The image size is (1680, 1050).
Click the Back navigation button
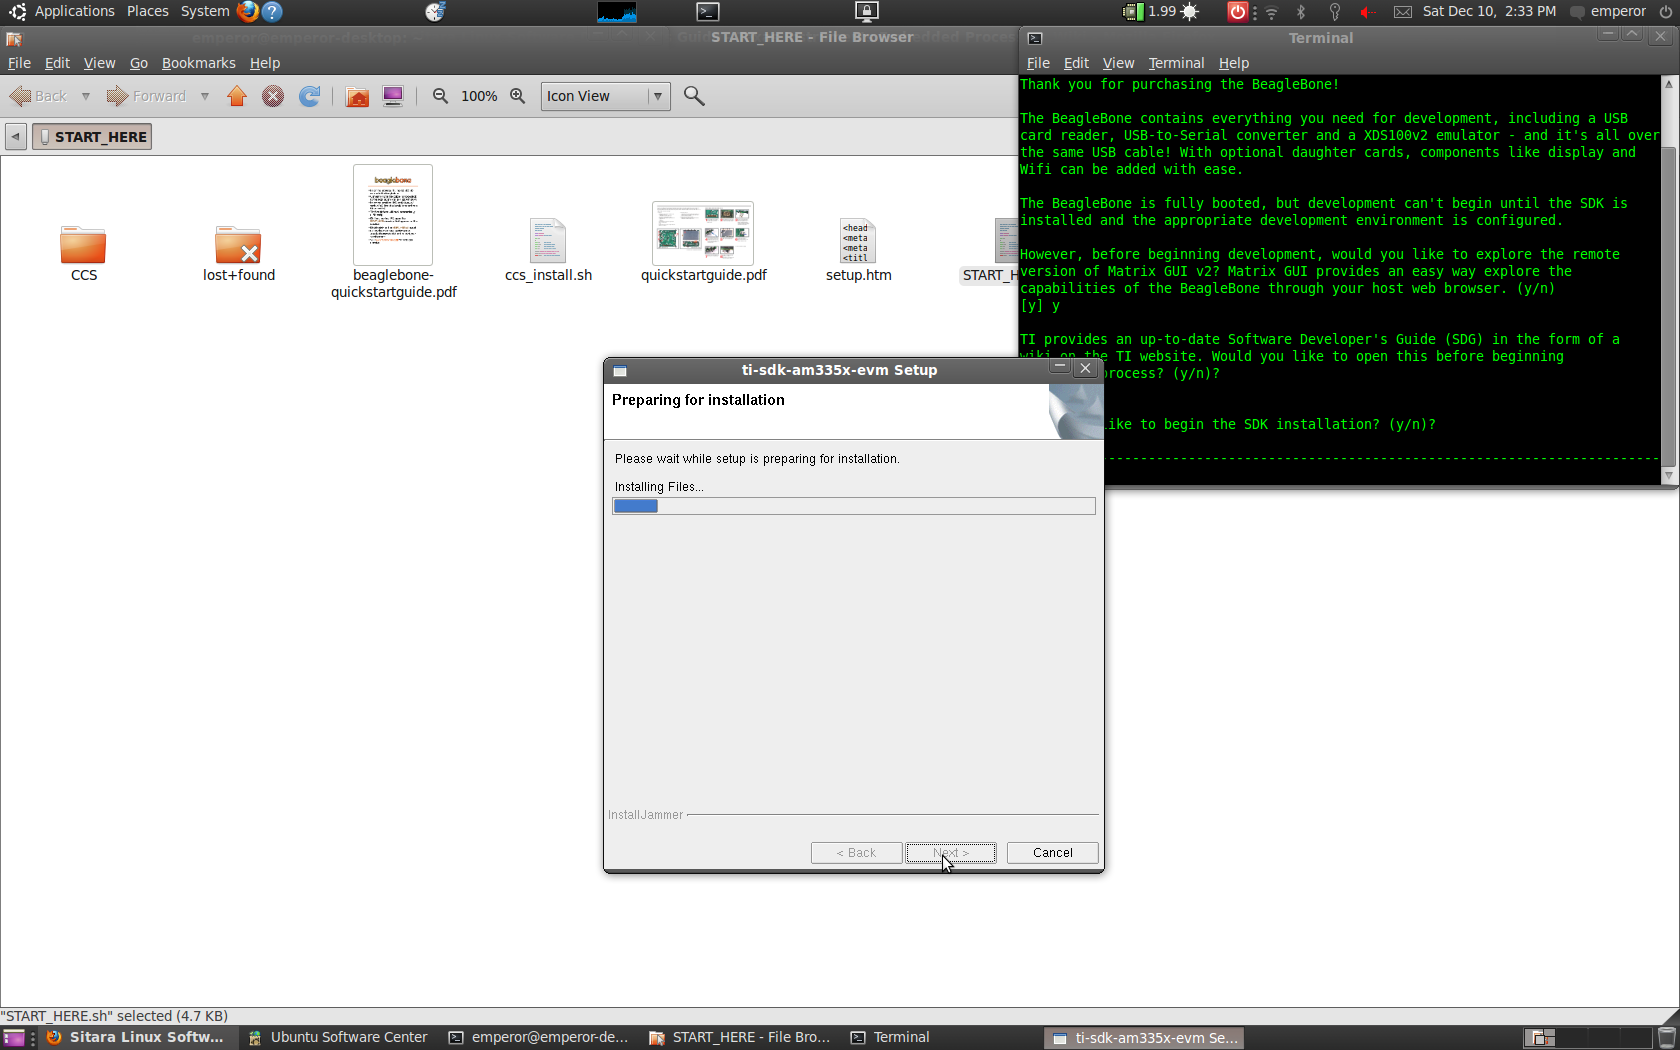(39, 96)
